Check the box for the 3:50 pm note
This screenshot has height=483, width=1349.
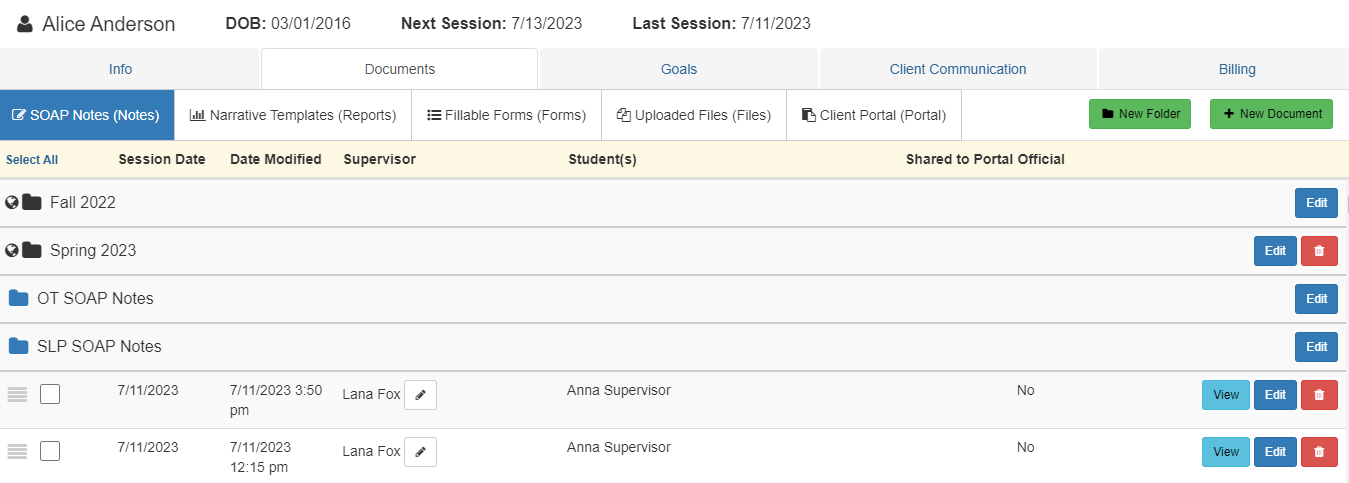[50, 395]
